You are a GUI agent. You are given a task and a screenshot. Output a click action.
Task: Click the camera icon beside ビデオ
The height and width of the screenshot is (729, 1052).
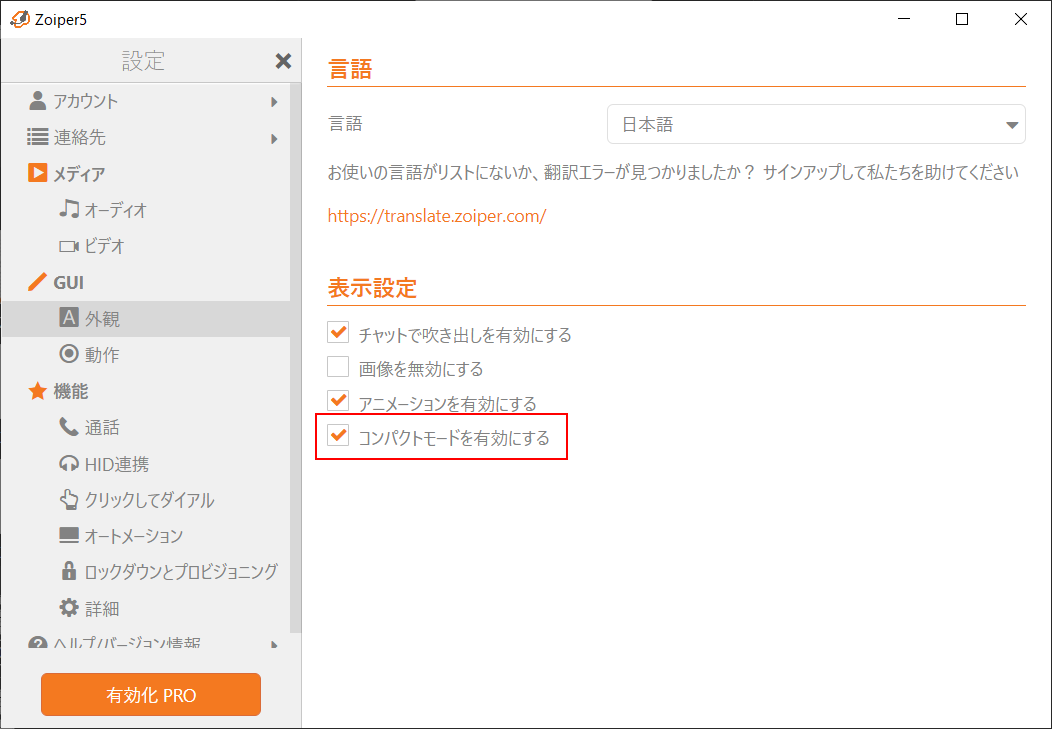(x=68, y=246)
